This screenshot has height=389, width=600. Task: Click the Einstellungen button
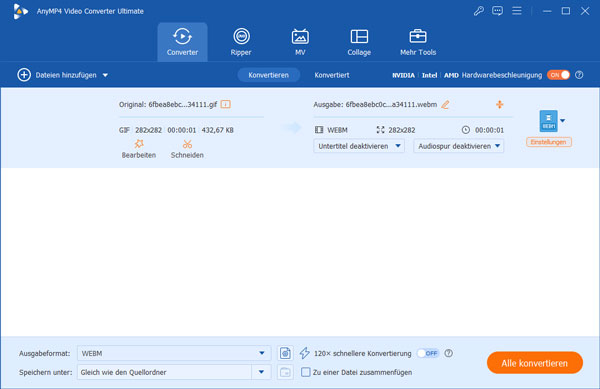[x=549, y=142]
